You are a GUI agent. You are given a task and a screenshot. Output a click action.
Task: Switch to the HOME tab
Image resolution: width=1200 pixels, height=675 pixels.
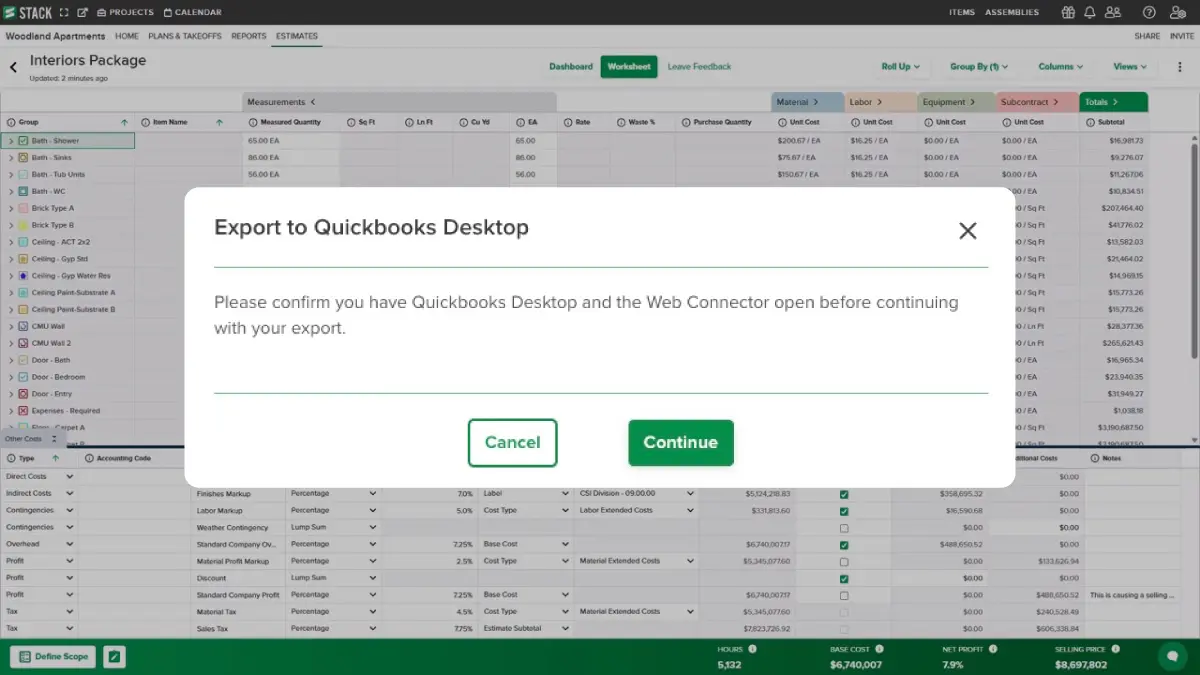pyautogui.click(x=127, y=36)
